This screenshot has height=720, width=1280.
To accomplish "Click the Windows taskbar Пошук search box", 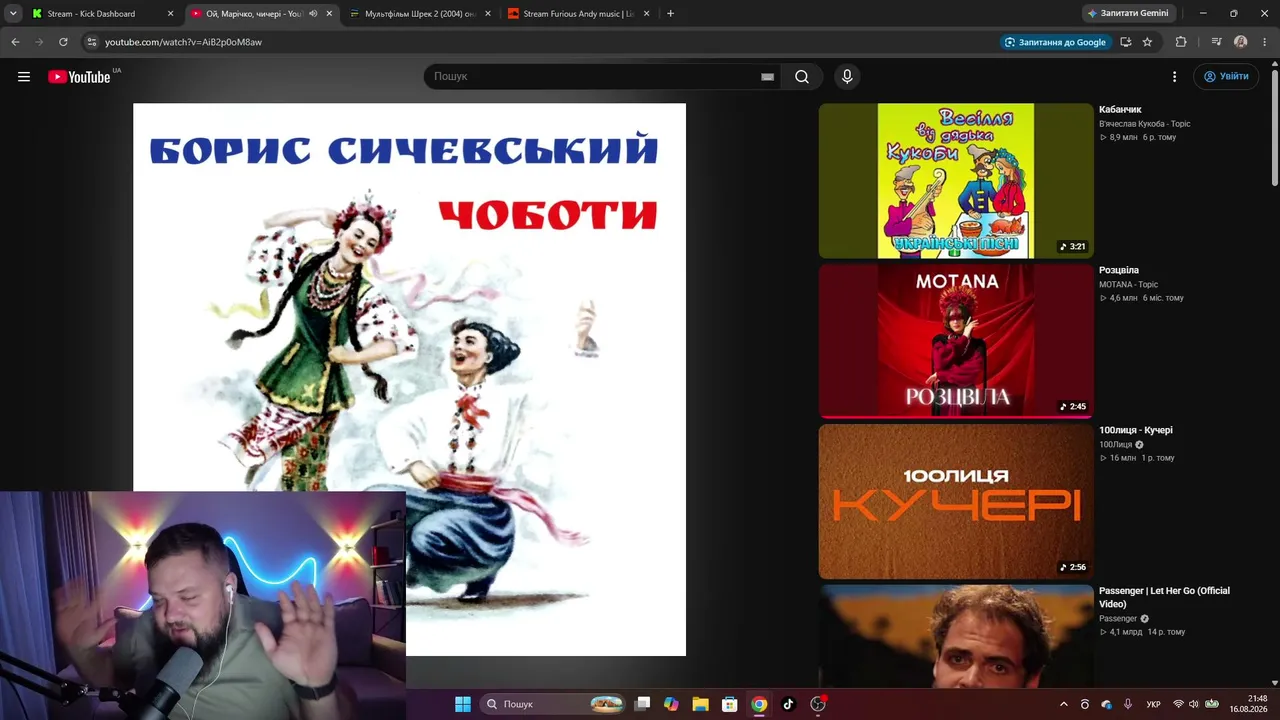I will (553, 704).
